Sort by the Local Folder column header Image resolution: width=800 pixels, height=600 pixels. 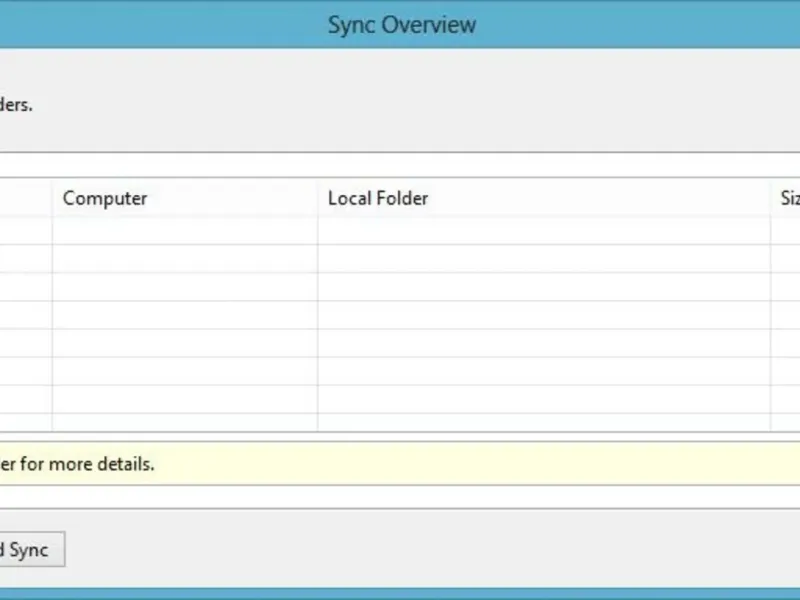544,198
